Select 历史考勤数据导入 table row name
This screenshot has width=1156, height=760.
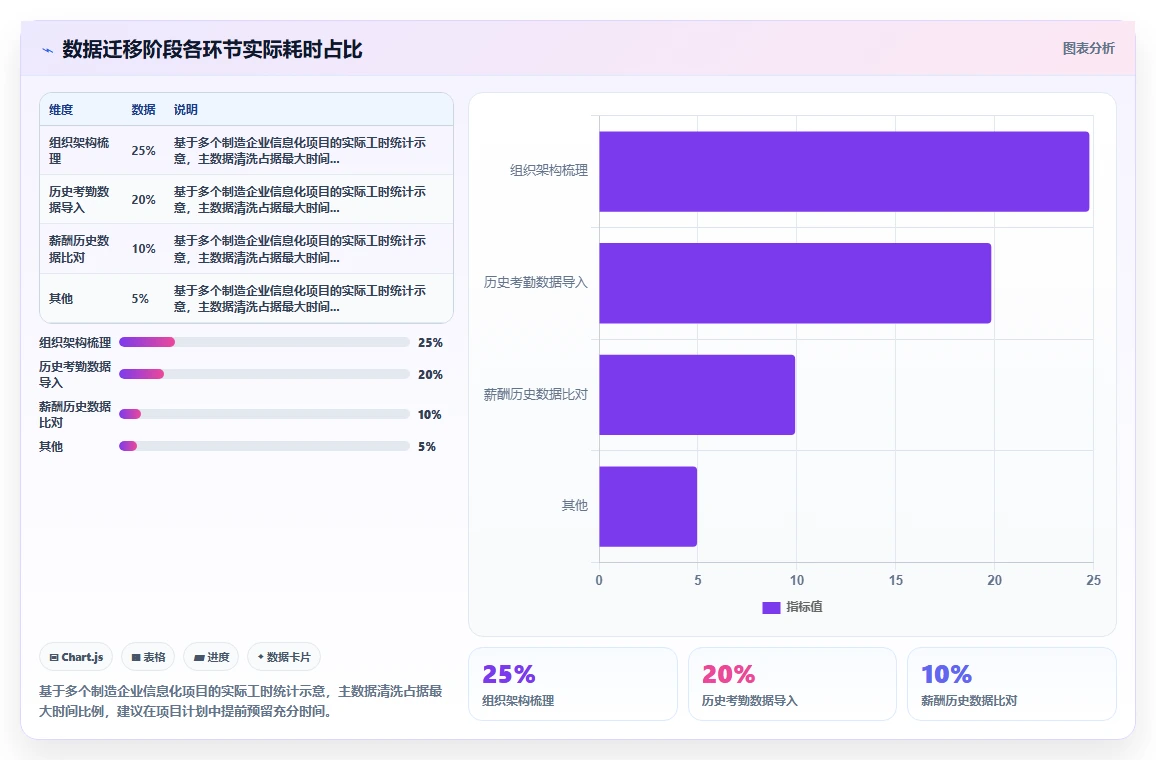[x=79, y=200]
